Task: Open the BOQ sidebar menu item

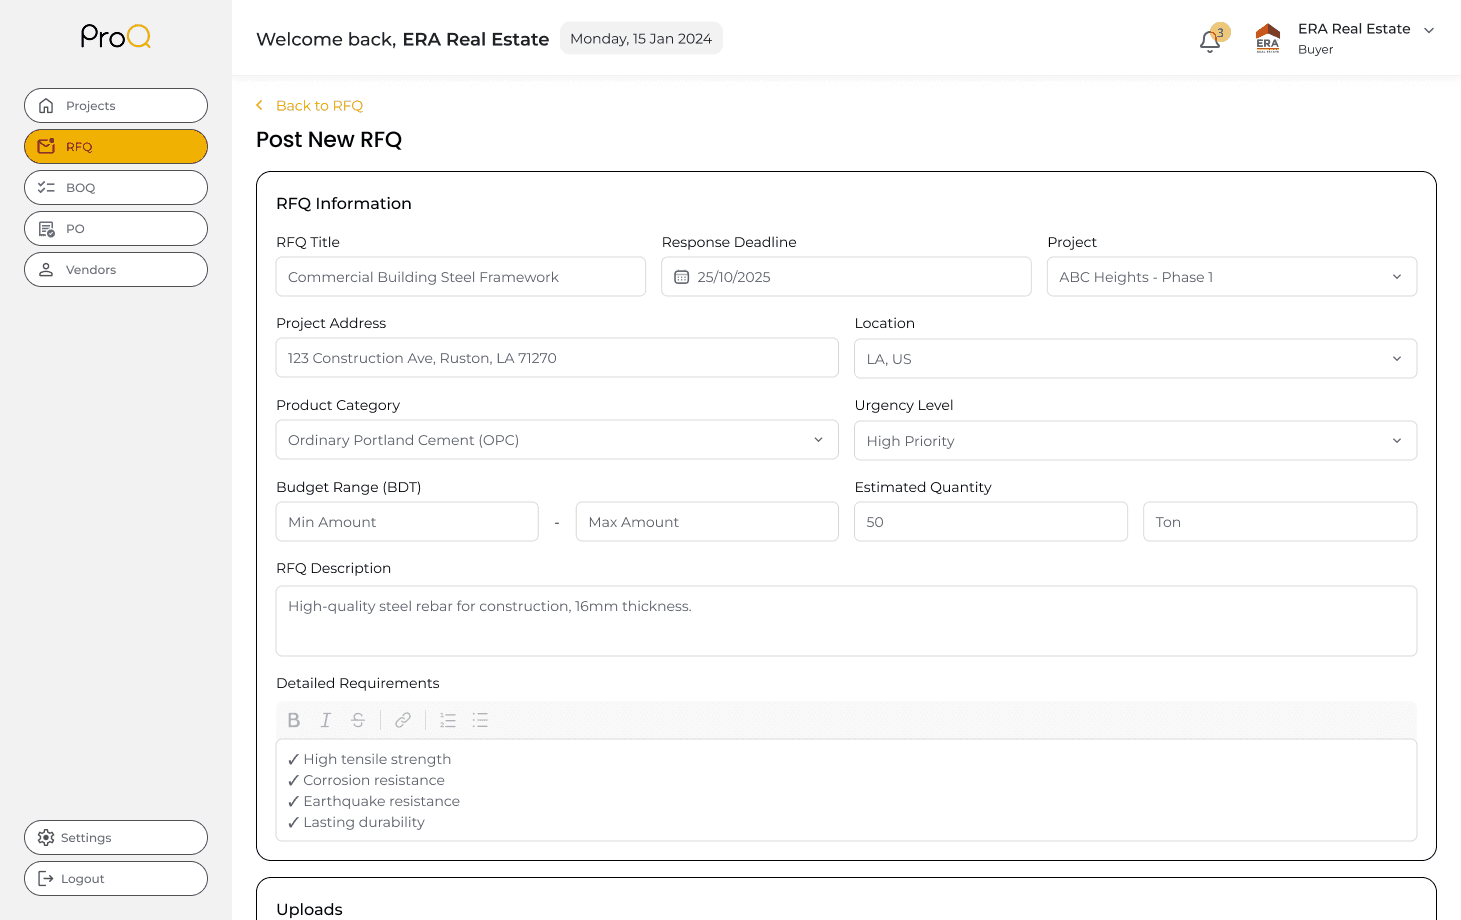Action: tap(116, 188)
